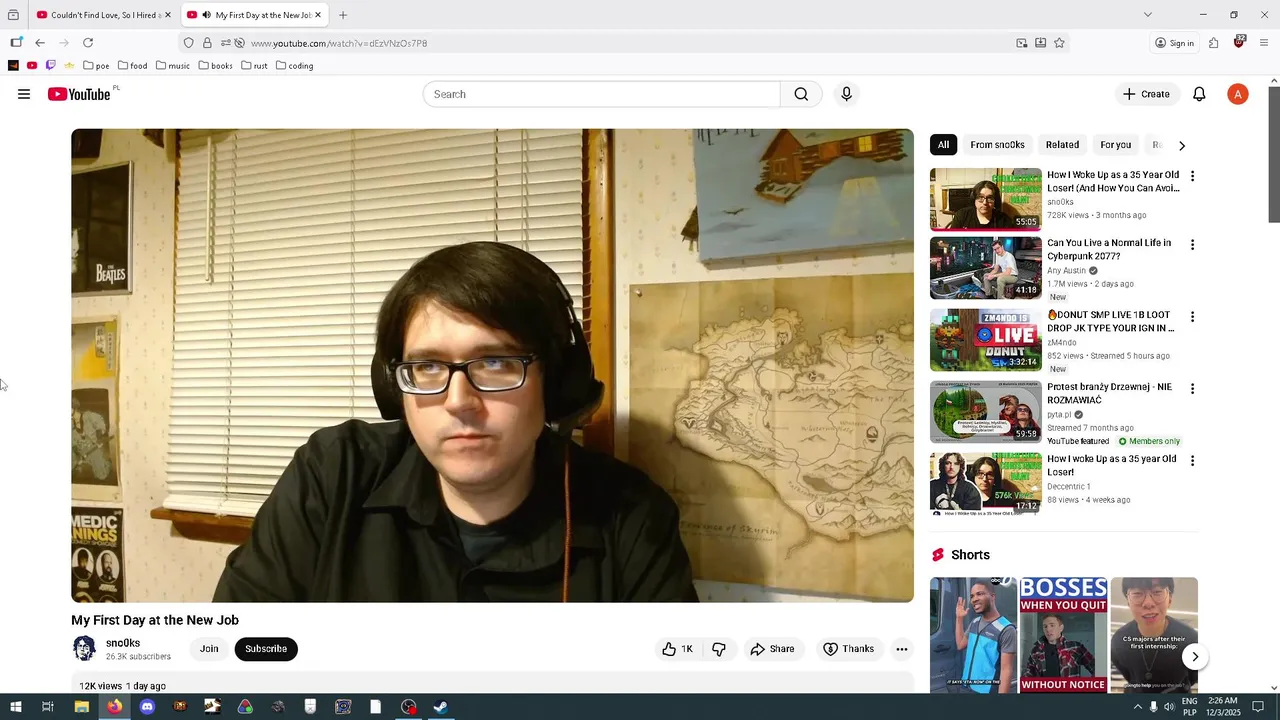Open options for Protest branży Drzewnej video
This screenshot has width=1280, height=720.
click(x=1192, y=388)
